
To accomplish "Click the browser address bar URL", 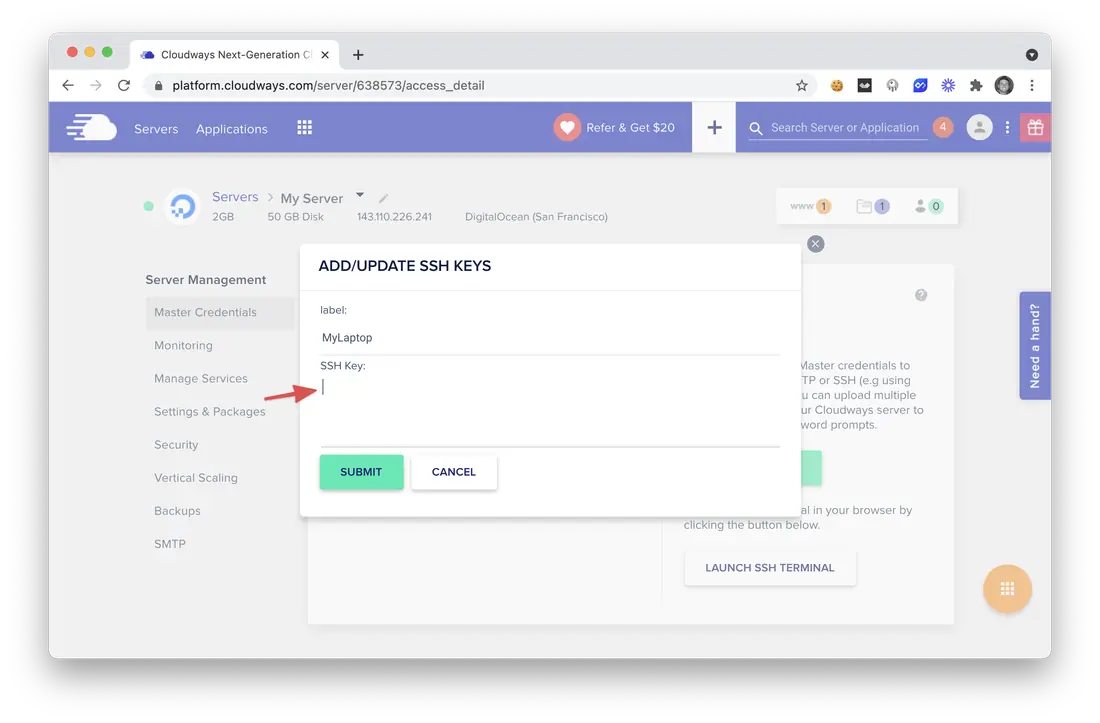I will pyautogui.click(x=328, y=86).
